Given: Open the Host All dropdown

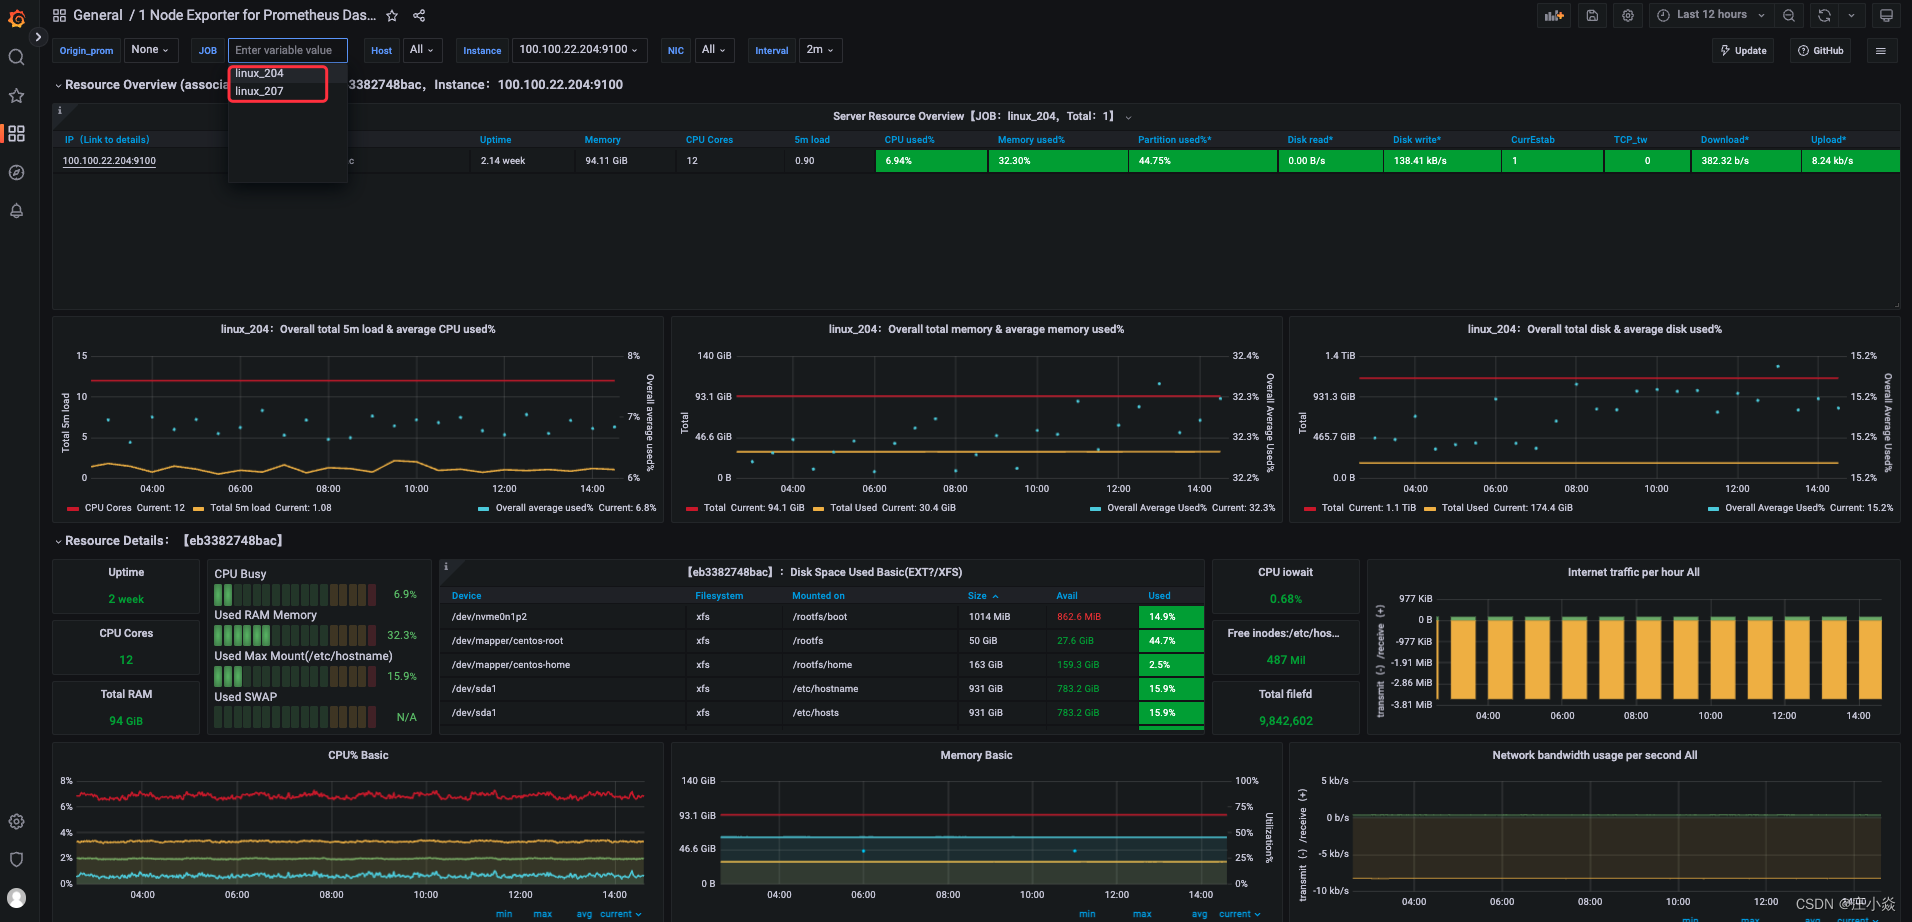Looking at the screenshot, I should [x=422, y=50].
